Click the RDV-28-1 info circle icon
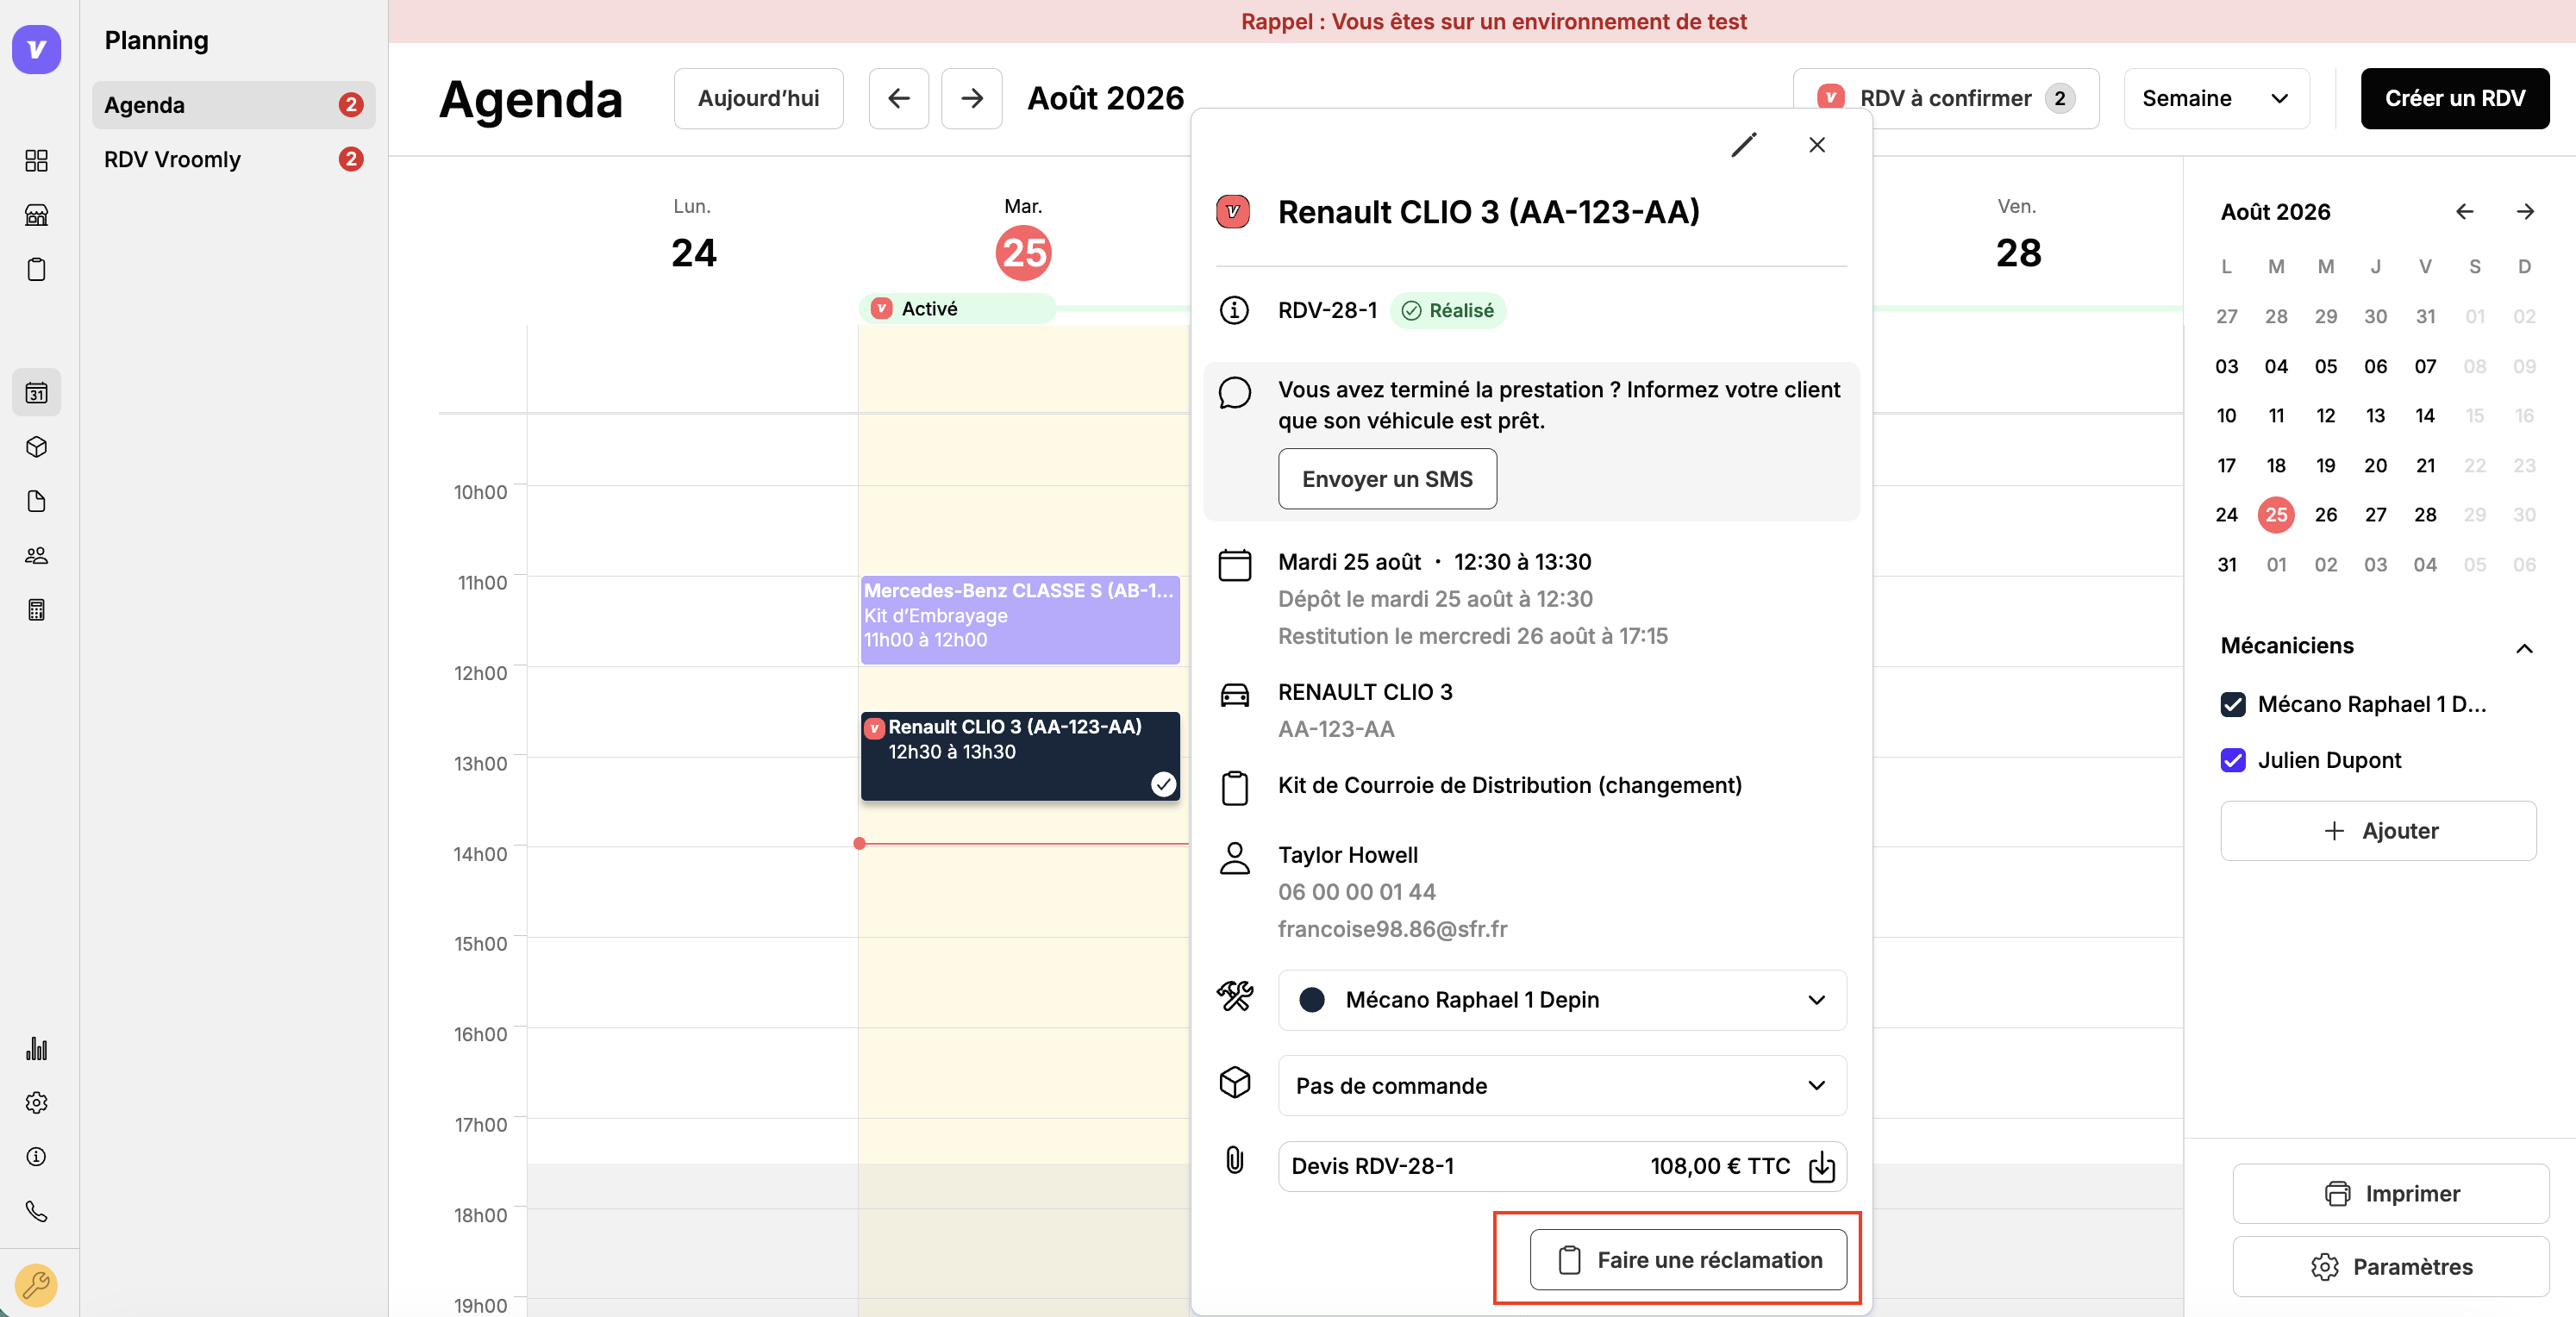 (1234, 310)
